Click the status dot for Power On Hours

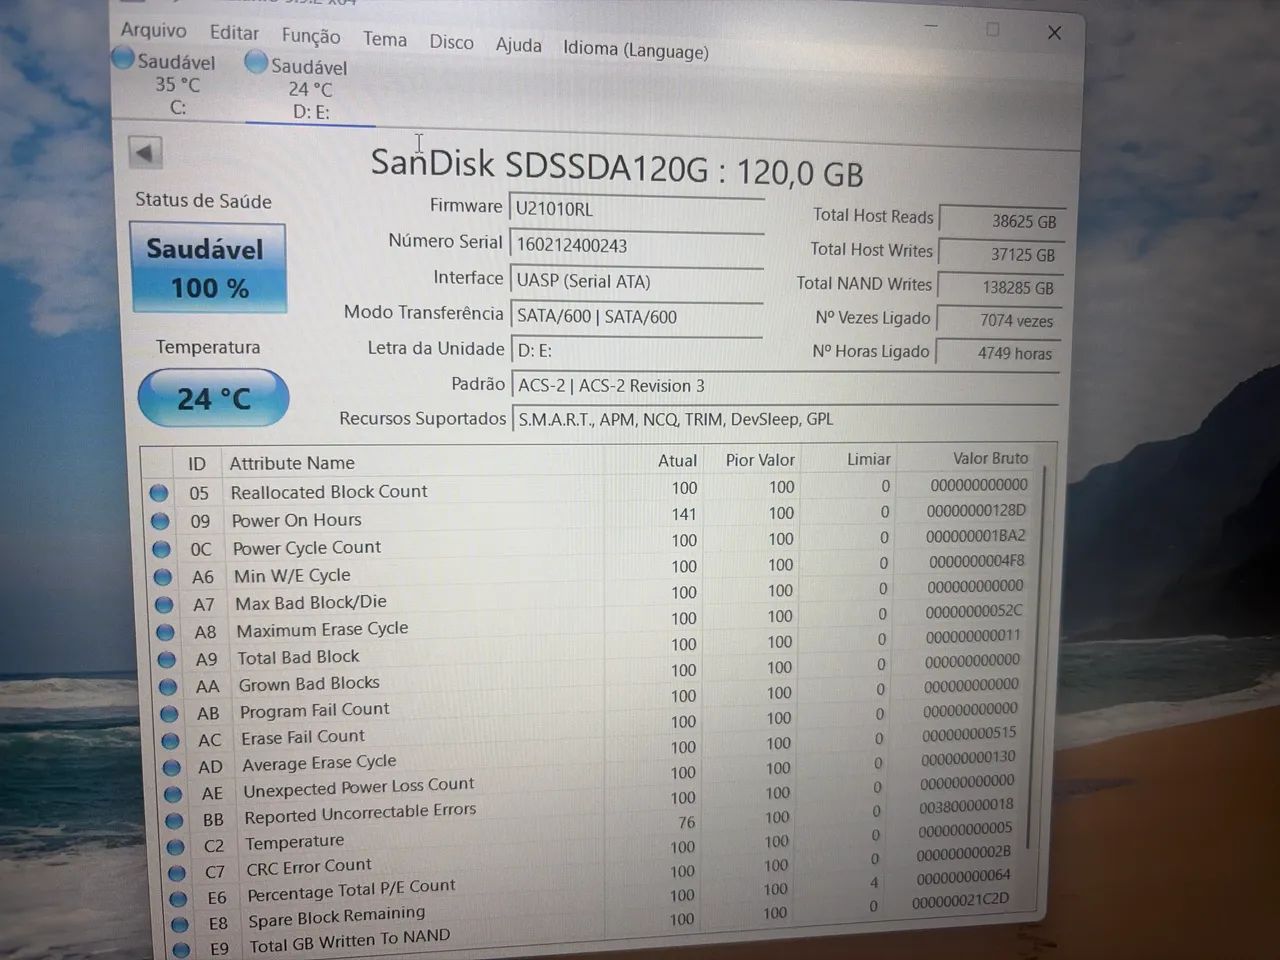click(x=160, y=521)
